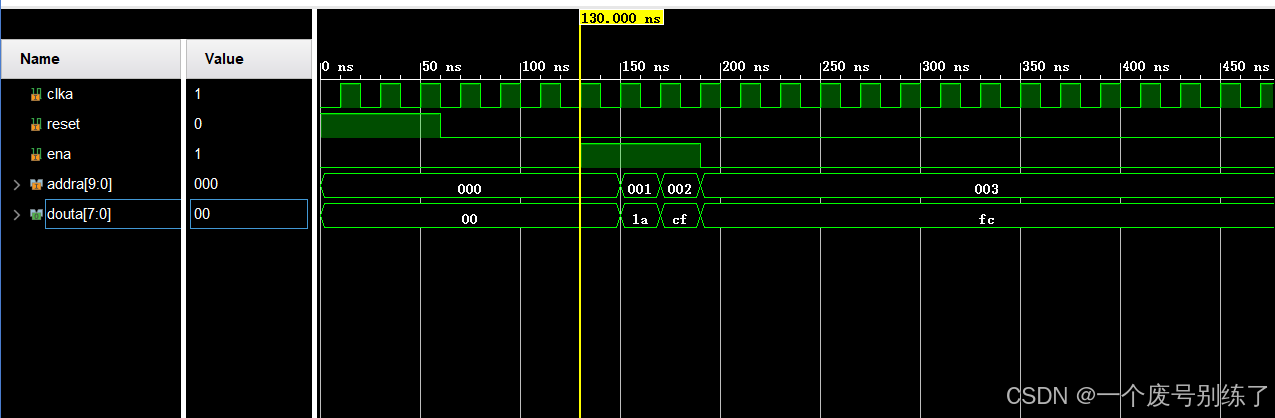The image size is (1275, 418).
Task: Click the douta waveform segment 00
Action: pos(469,218)
